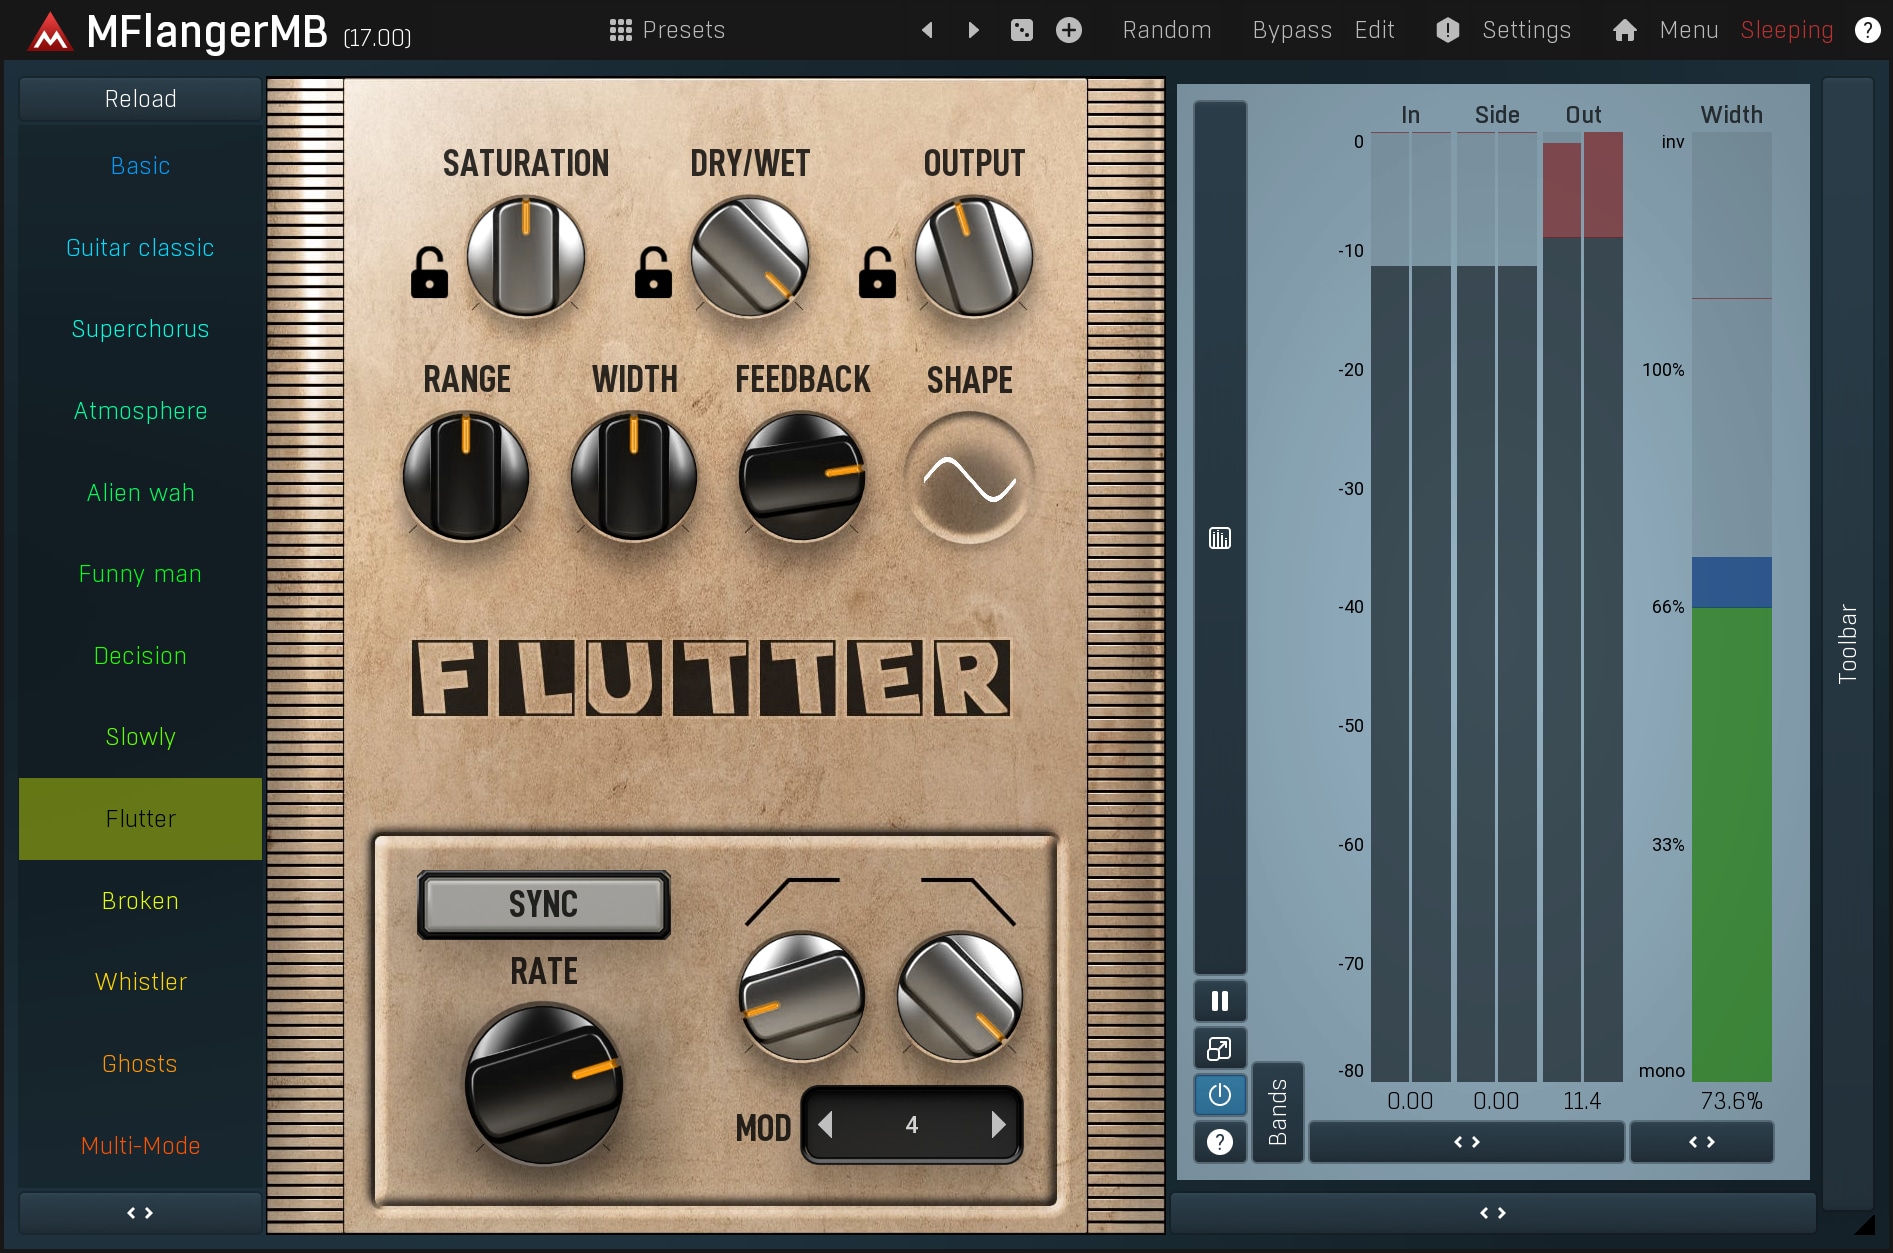1893x1253 pixels.
Task: Click the dice randomize icon
Action: pyautogui.click(x=1021, y=30)
